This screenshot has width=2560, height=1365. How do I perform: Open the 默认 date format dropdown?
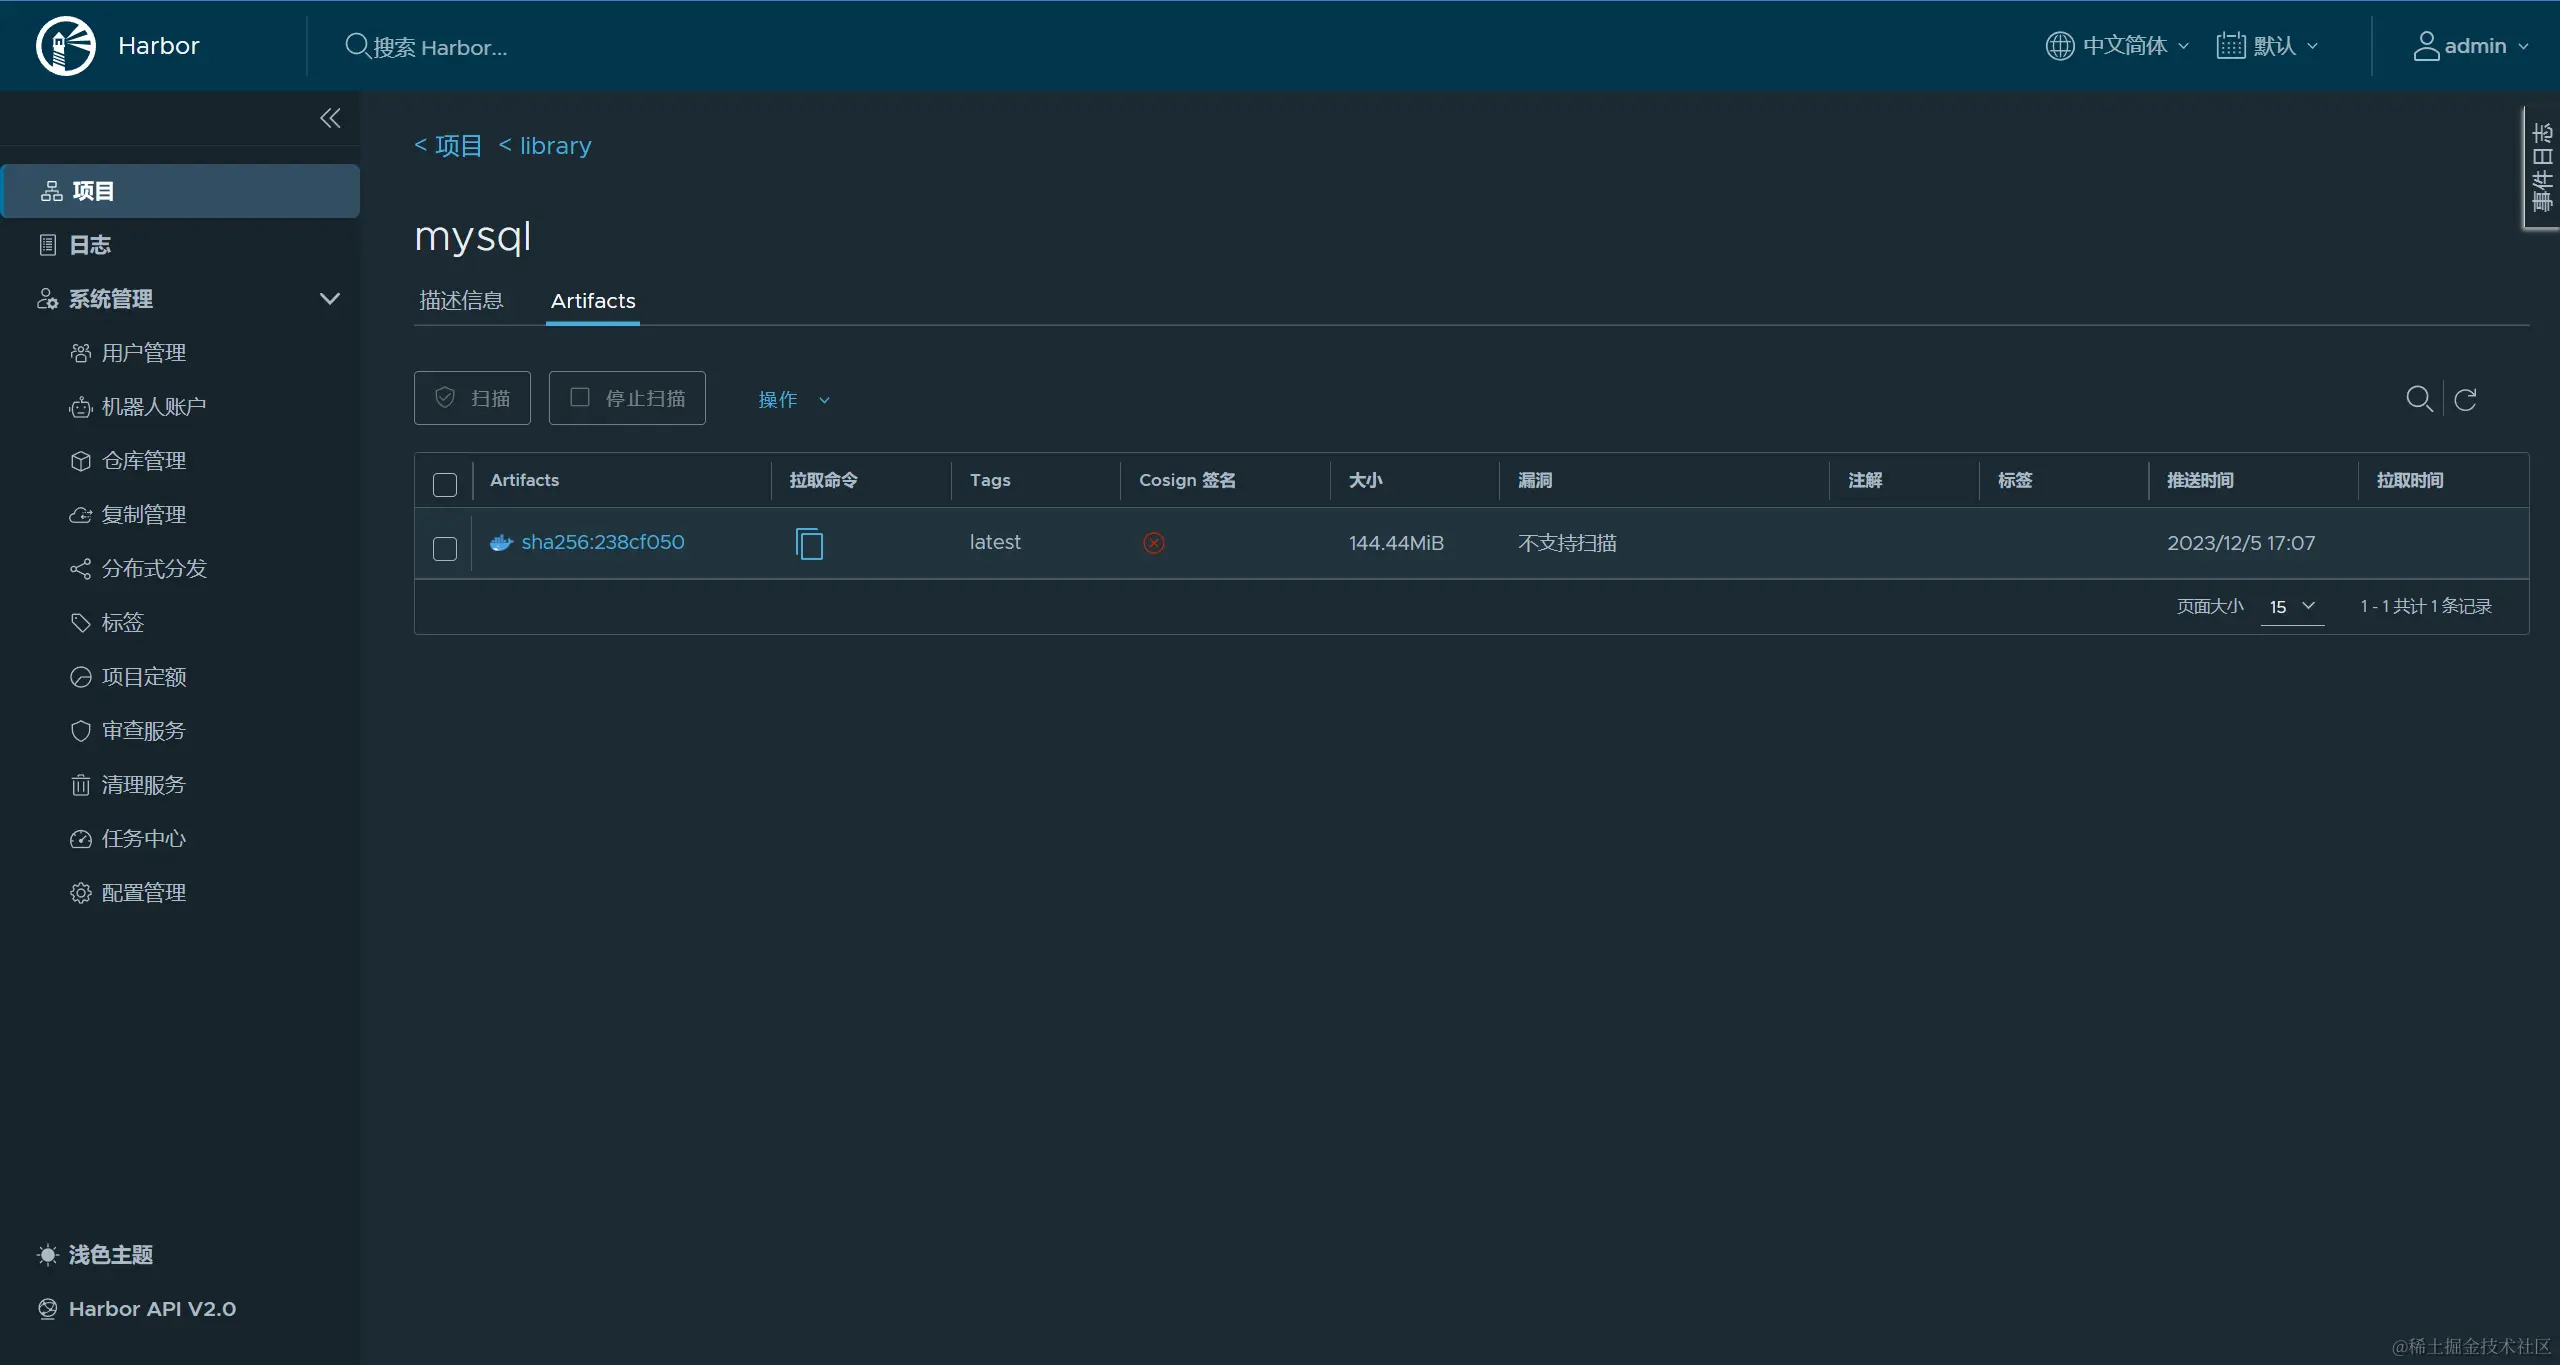click(x=2268, y=46)
